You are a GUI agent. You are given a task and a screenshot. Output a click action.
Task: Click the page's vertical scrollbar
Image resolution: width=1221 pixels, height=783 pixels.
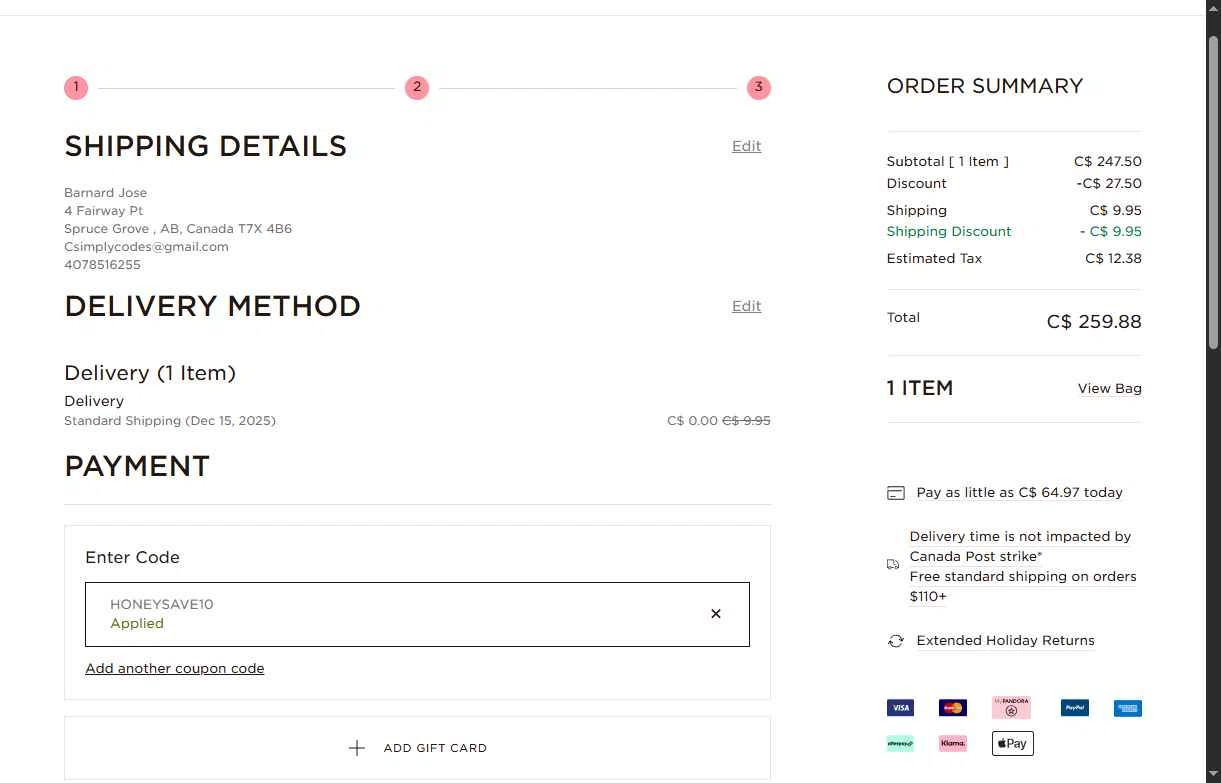click(1213, 190)
